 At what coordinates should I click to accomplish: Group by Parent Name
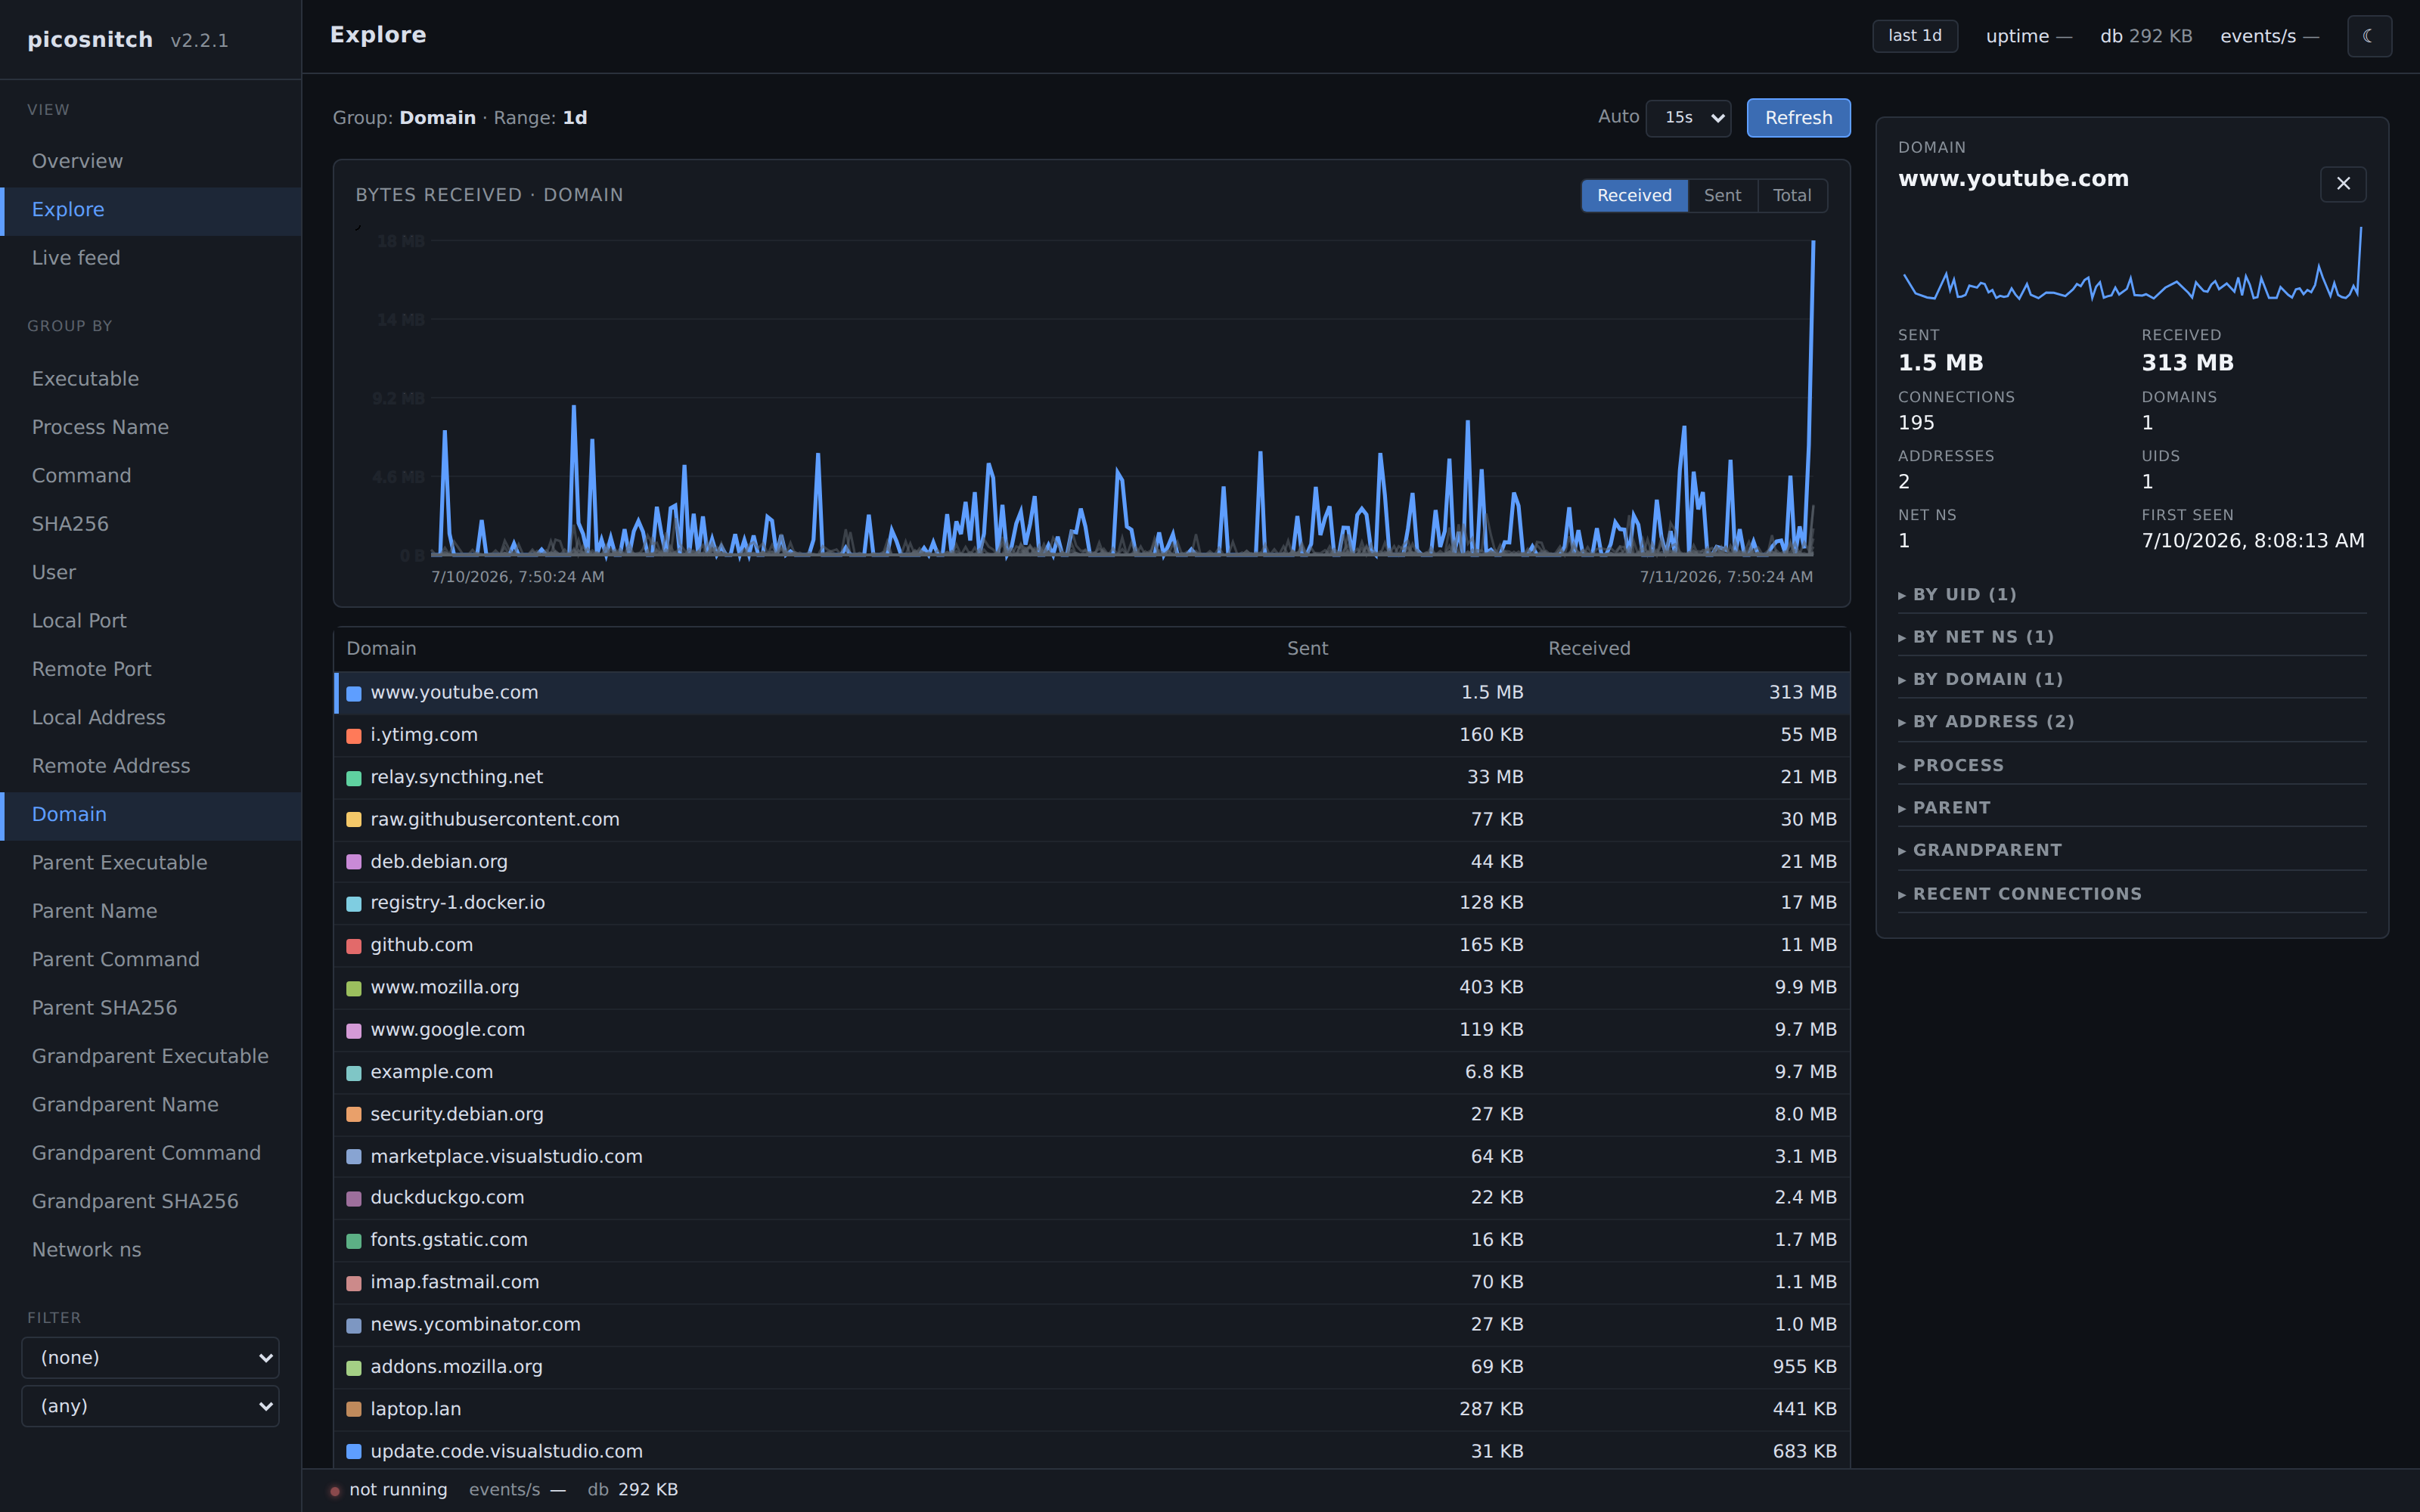151,911
